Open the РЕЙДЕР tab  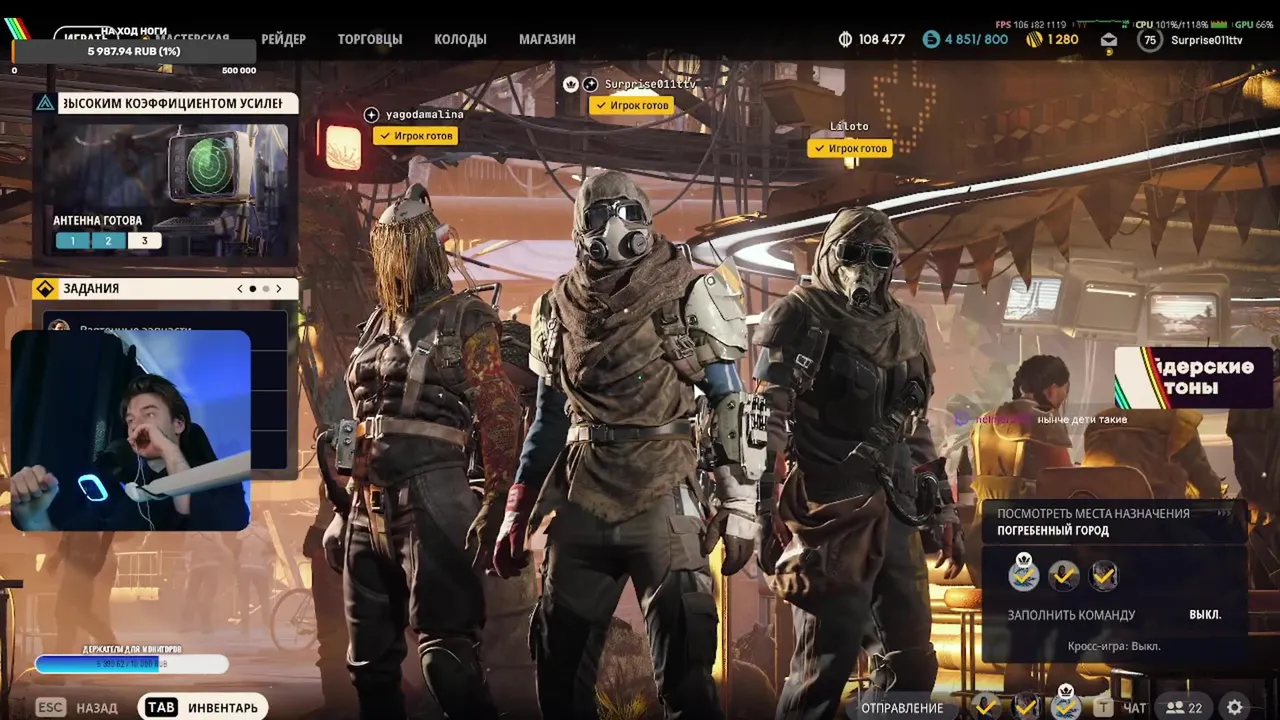pos(284,39)
